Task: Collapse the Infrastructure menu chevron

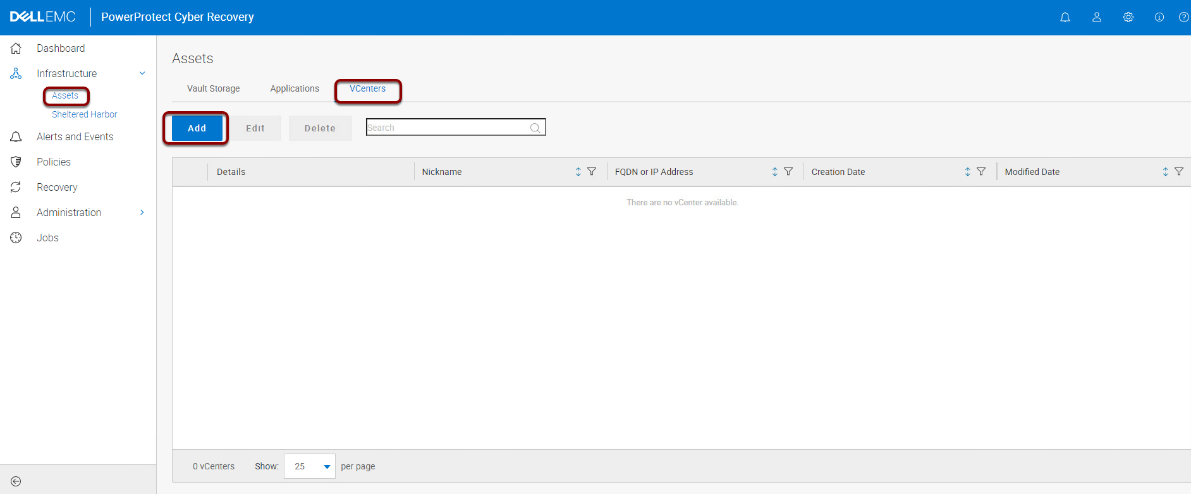Action: click(x=142, y=74)
